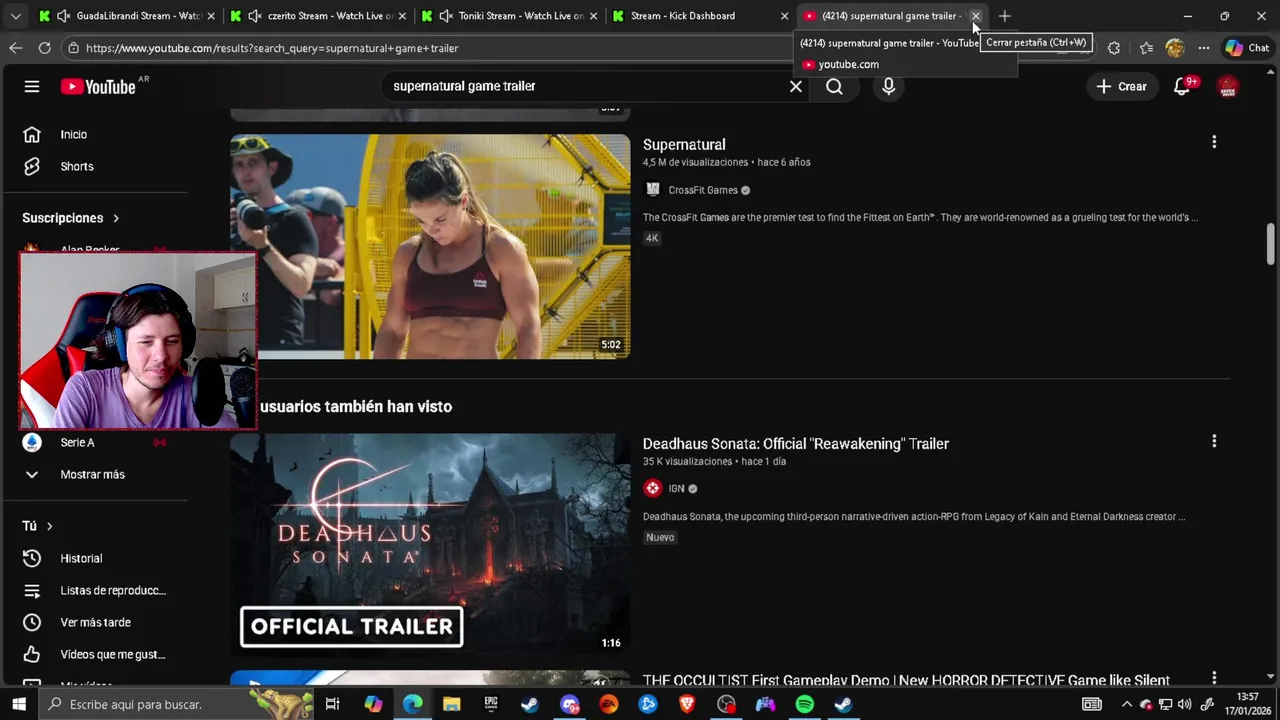This screenshot has height=720, width=1280.
Task: Open the CrossFit Games channel name link
Action: [703, 190]
